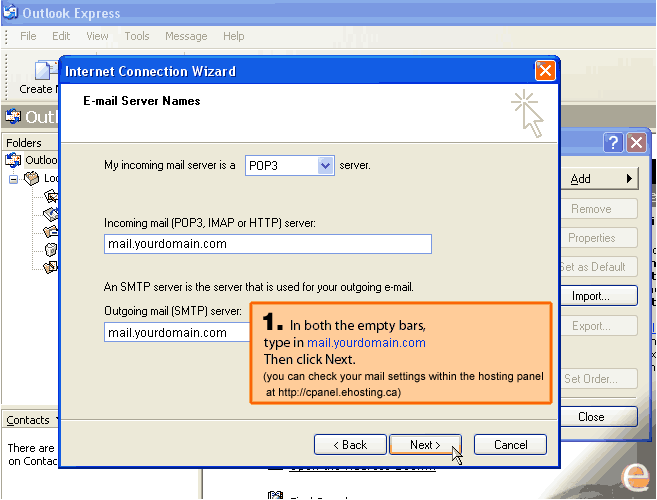Click the Outlook Express banner icon
The height and width of the screenshot is (500, 657).
13,116
